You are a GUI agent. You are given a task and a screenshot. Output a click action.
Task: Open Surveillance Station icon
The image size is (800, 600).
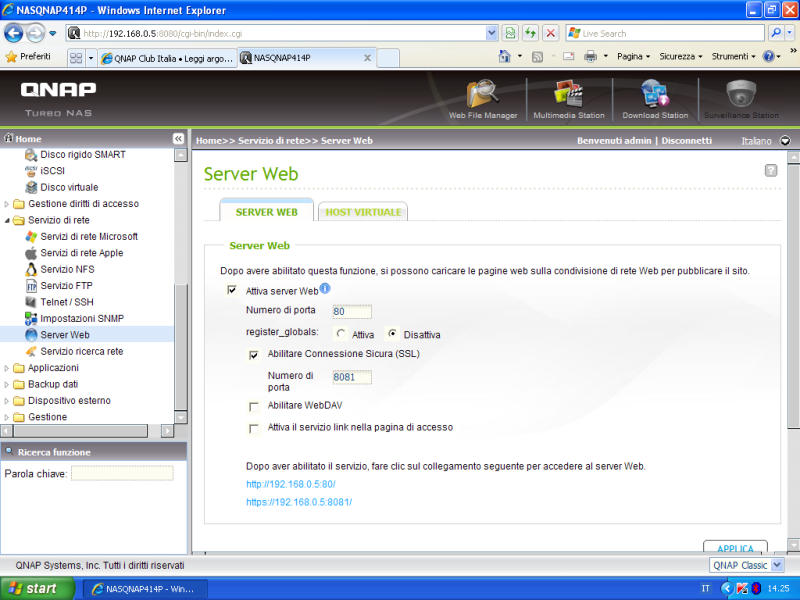740,95
